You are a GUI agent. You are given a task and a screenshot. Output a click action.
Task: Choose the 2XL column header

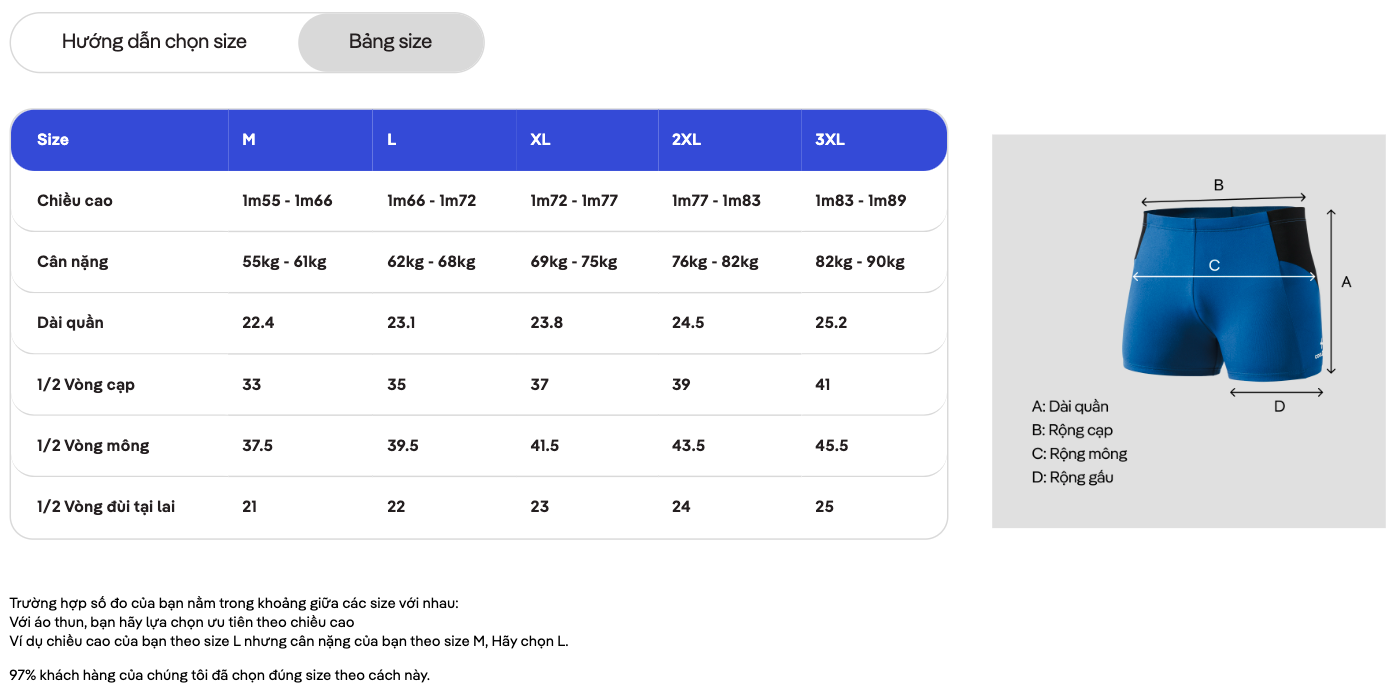(x=686, y=140)
